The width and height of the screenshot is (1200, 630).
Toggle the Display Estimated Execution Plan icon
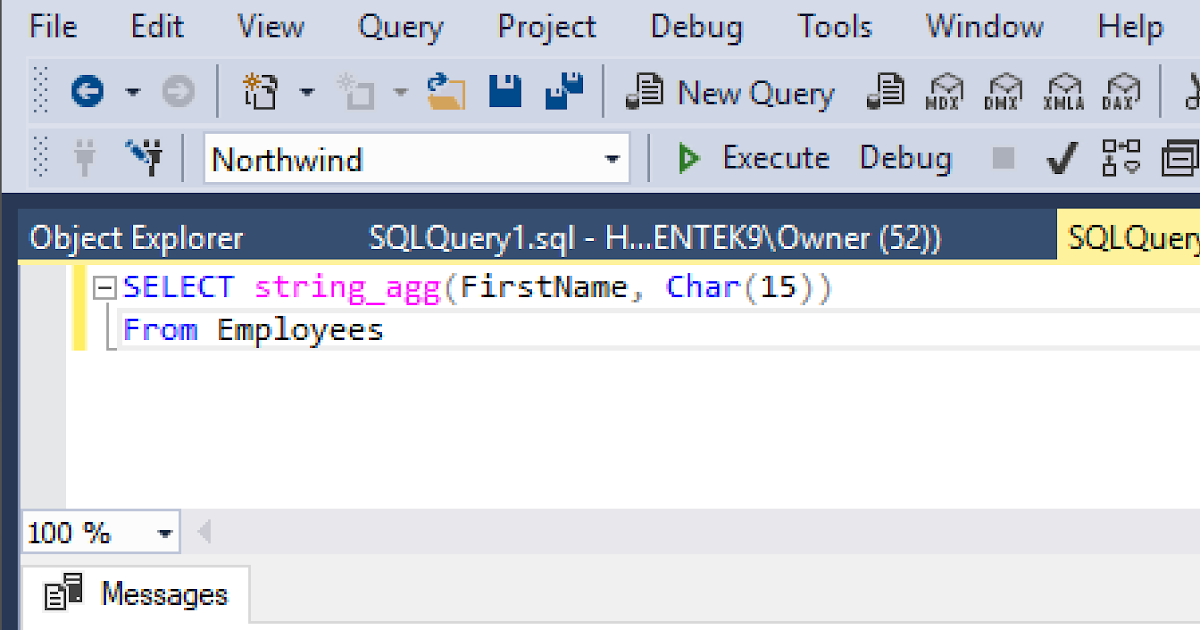coord(1120,157)
